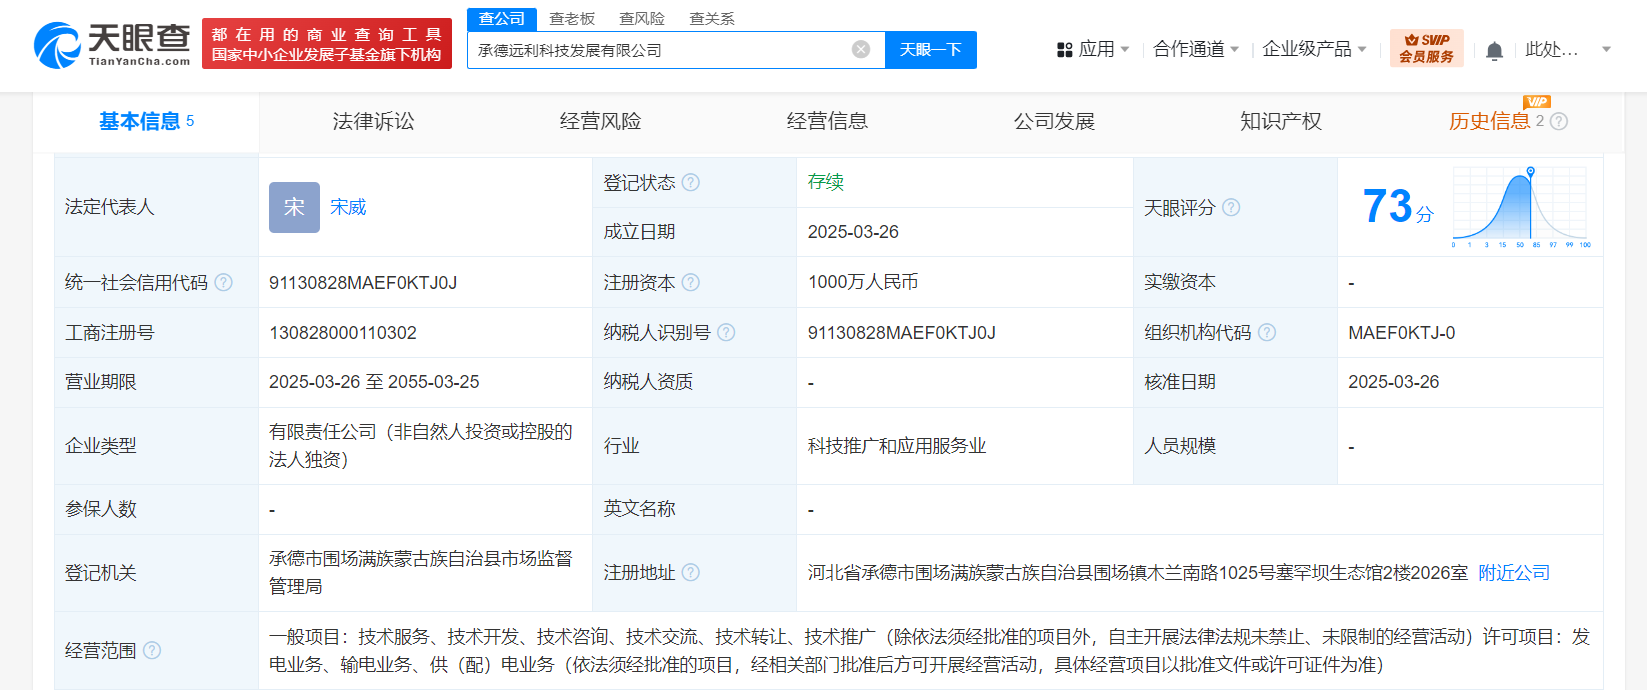Switch to the 知识产权 tab
1647x690 pixels.
(1280, 122)
